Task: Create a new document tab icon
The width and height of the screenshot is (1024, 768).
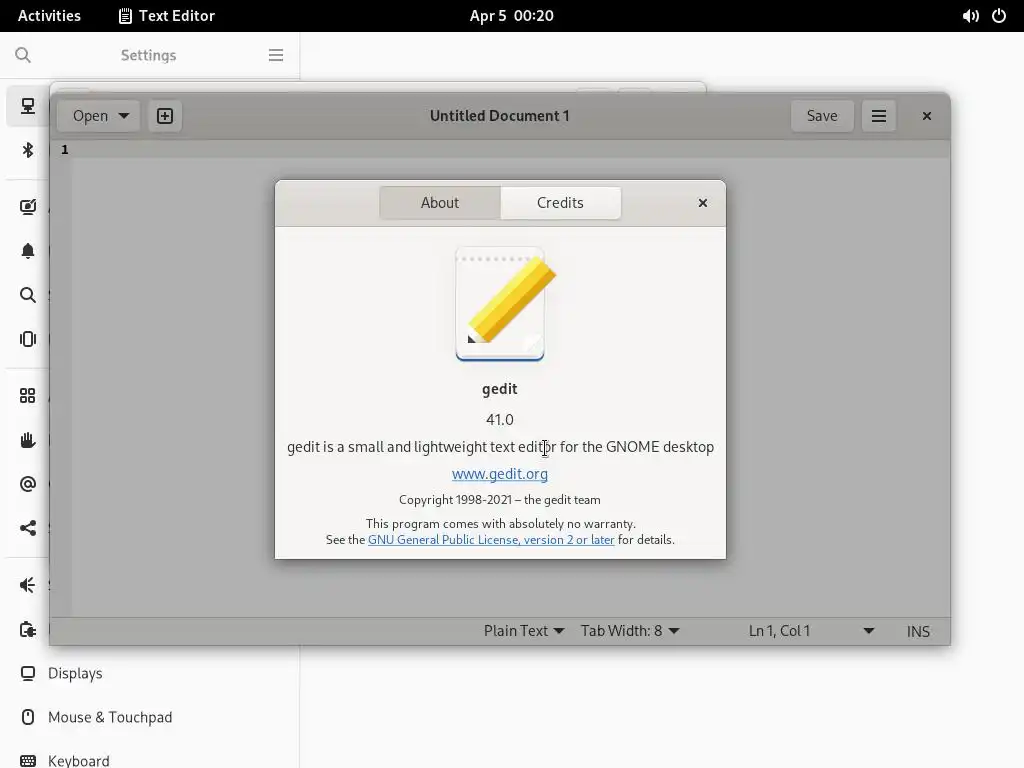Action: [x=165, y=116]
